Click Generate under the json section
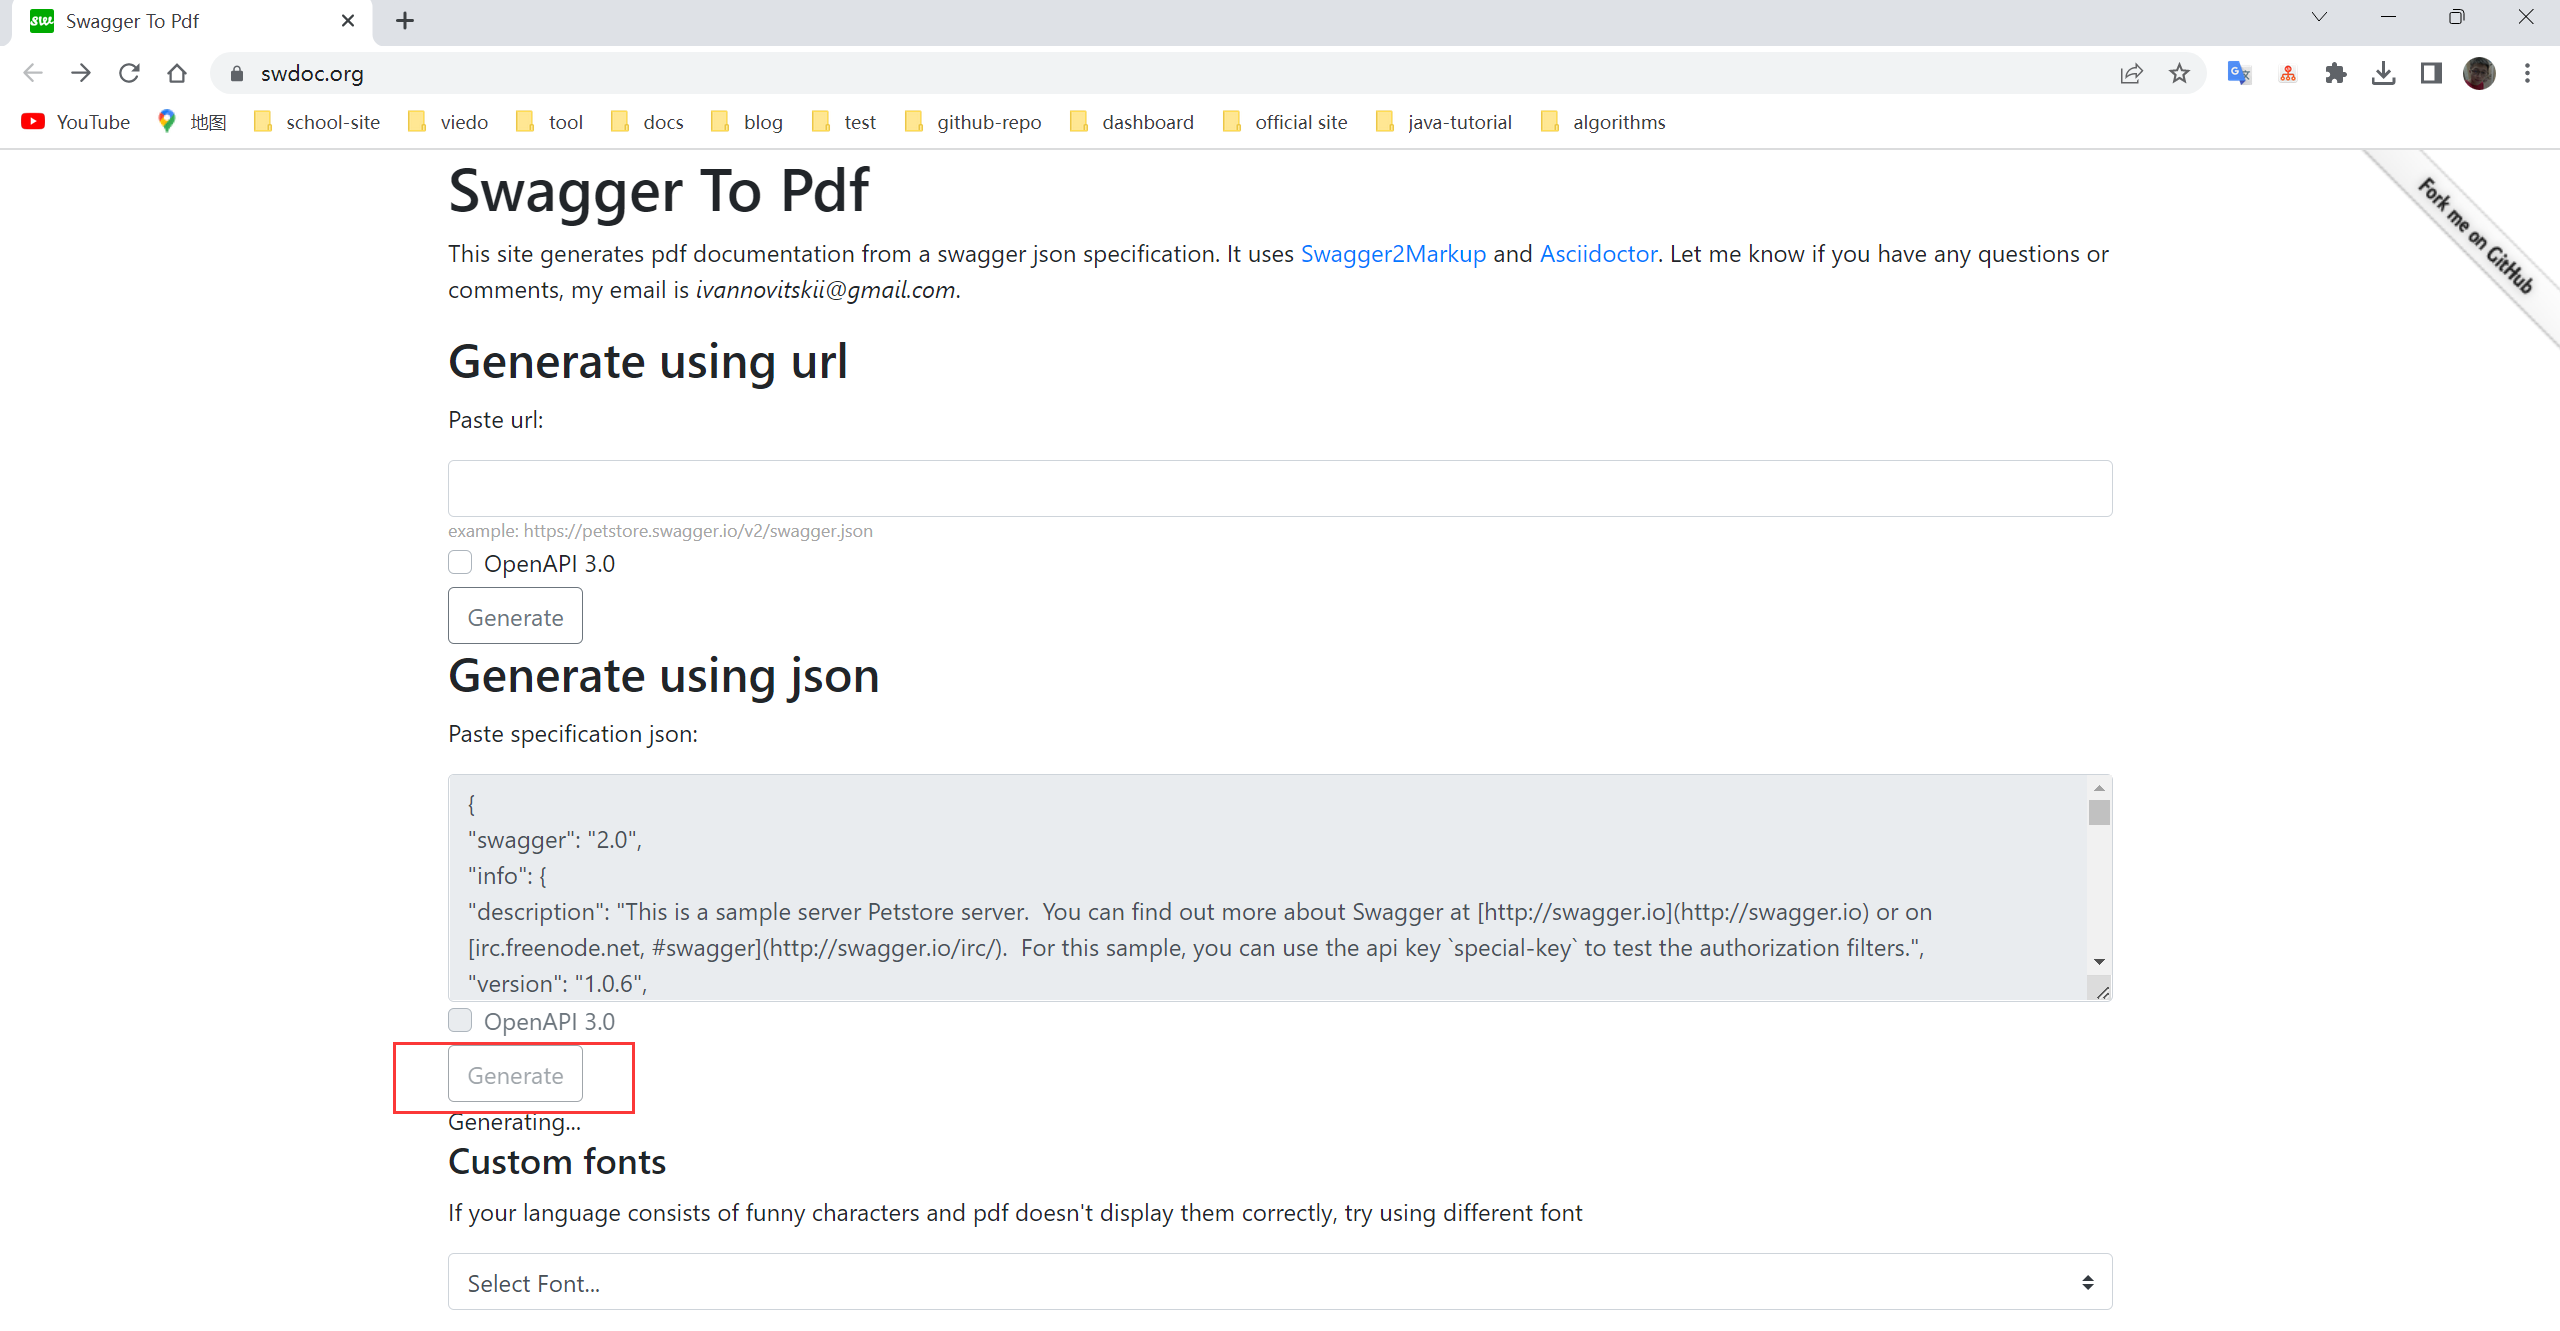 click(x=515, y=1074)
